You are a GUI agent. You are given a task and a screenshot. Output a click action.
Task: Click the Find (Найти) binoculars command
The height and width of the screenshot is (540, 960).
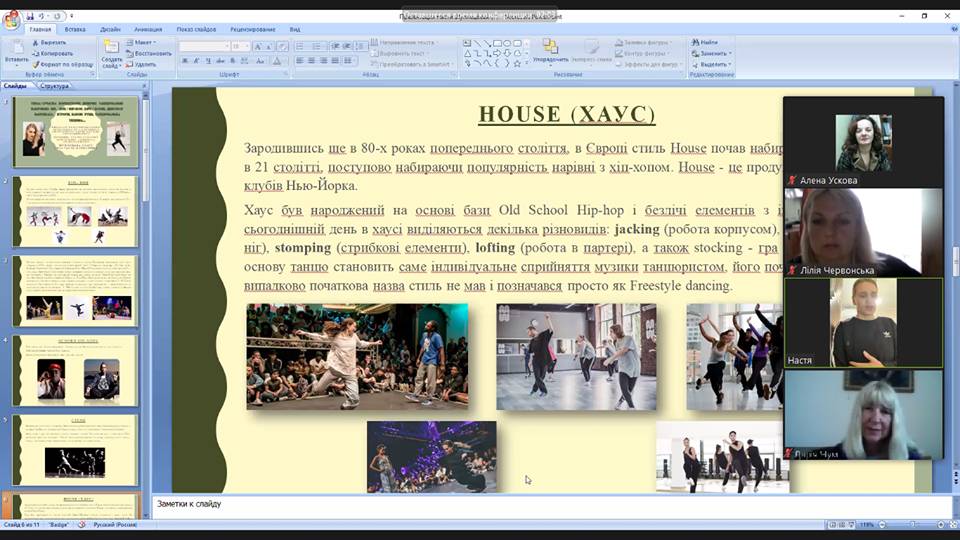tap(705, 42)
